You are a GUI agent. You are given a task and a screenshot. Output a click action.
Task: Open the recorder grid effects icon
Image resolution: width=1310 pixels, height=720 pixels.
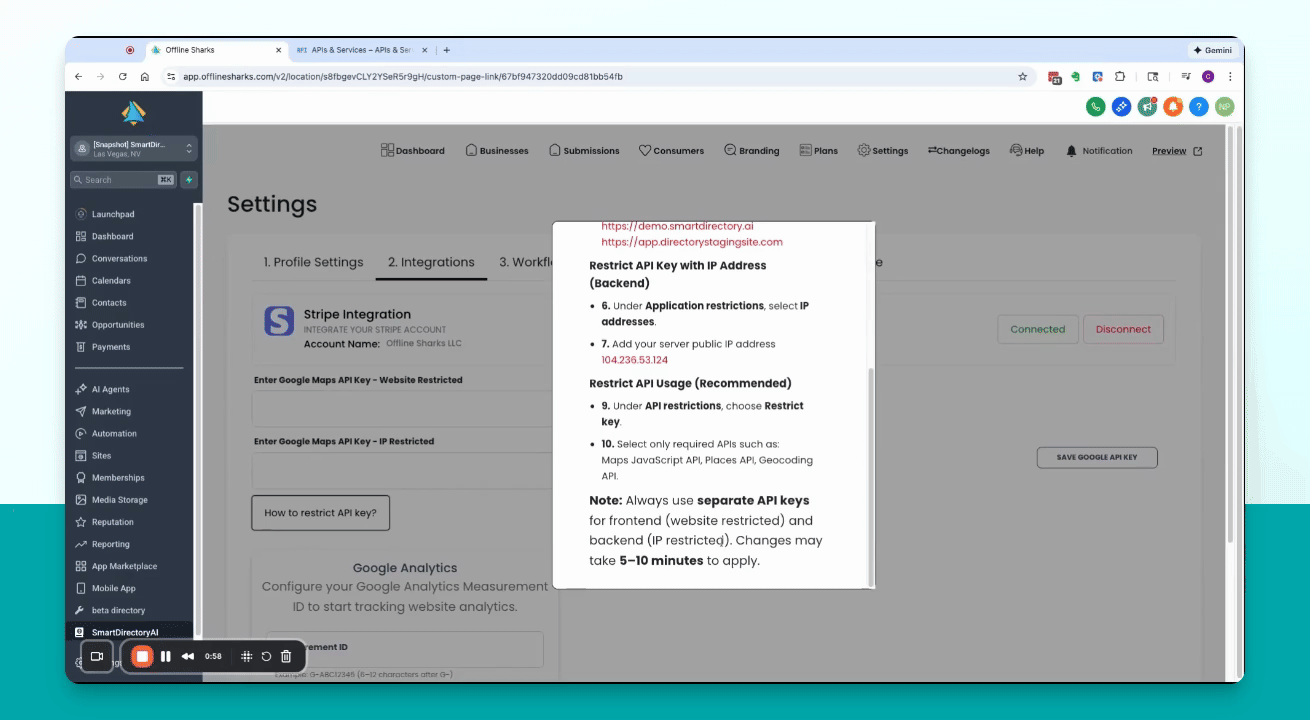(x=246, y=656)
